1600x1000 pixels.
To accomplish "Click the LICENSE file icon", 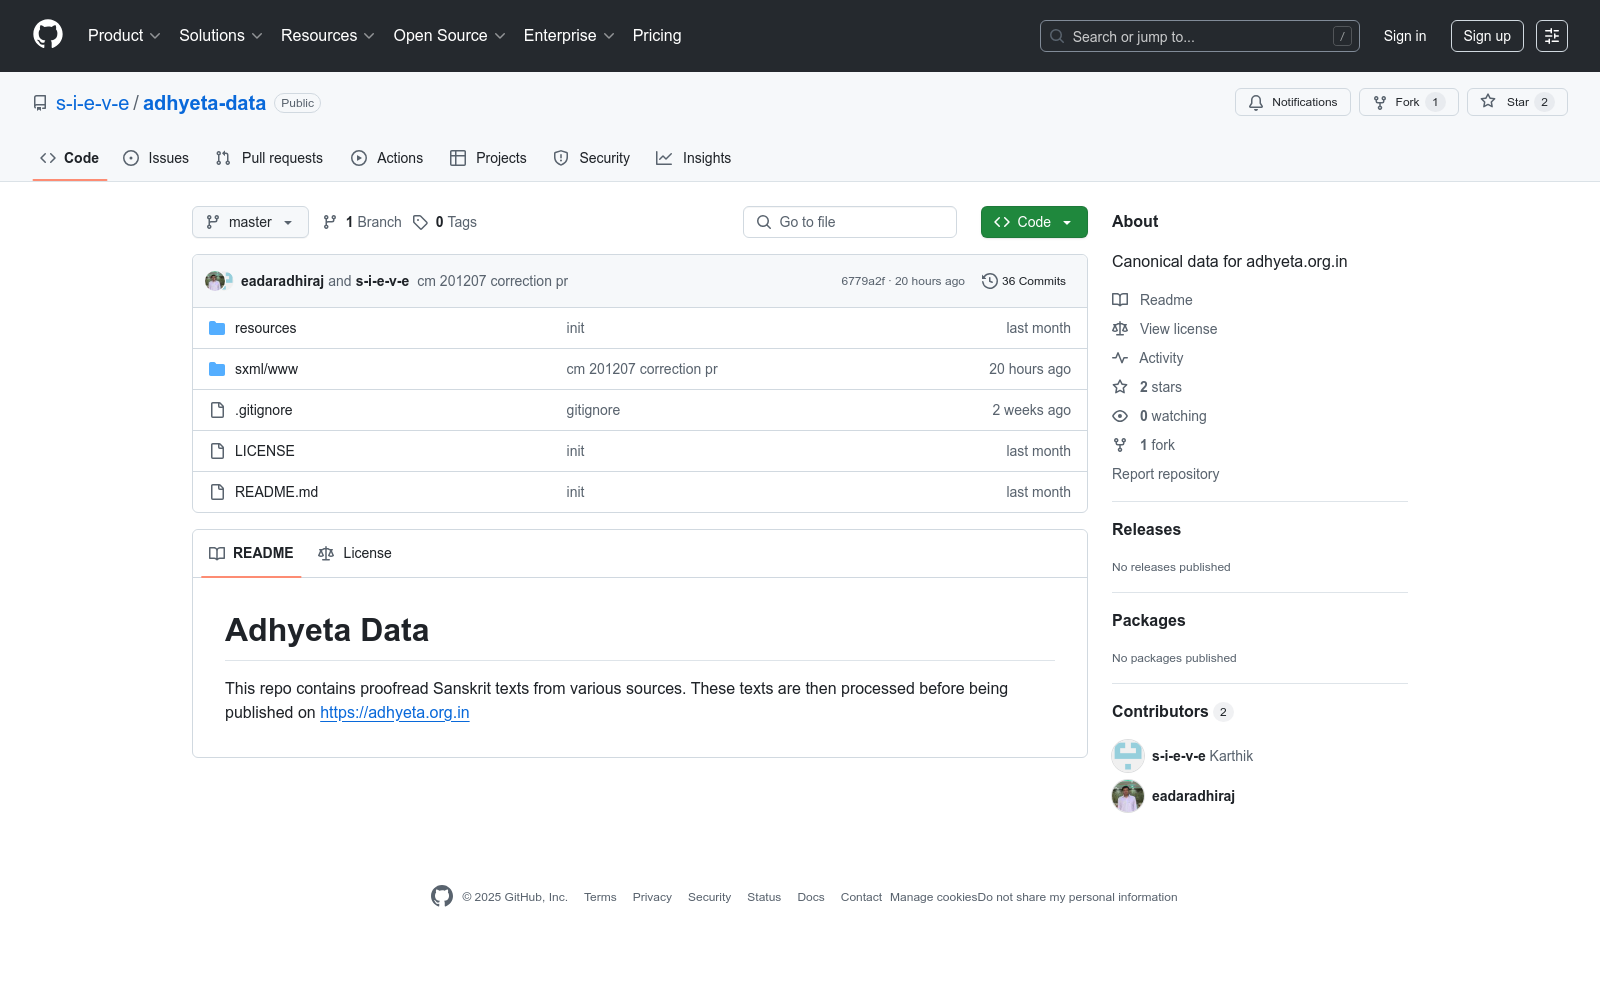I will pos(217,451).
